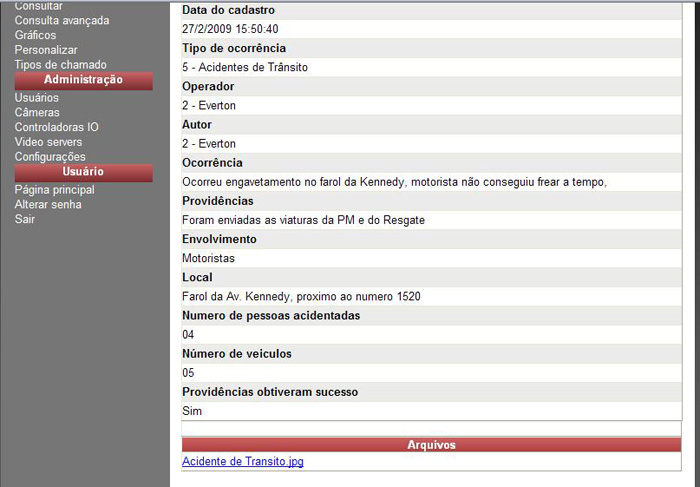Open the attached Acidente de Transito.jpg file
Screen dimensions: 700x487
tap(242, 462)
